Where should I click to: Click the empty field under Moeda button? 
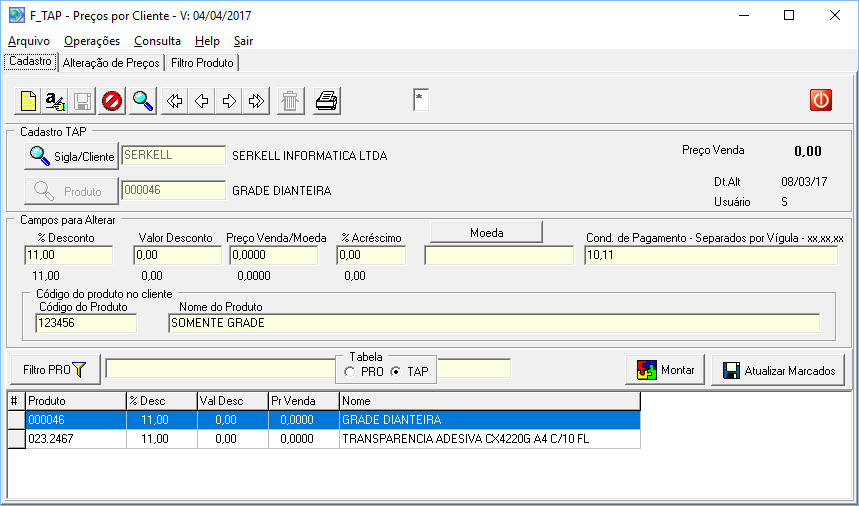click(499, 255)
